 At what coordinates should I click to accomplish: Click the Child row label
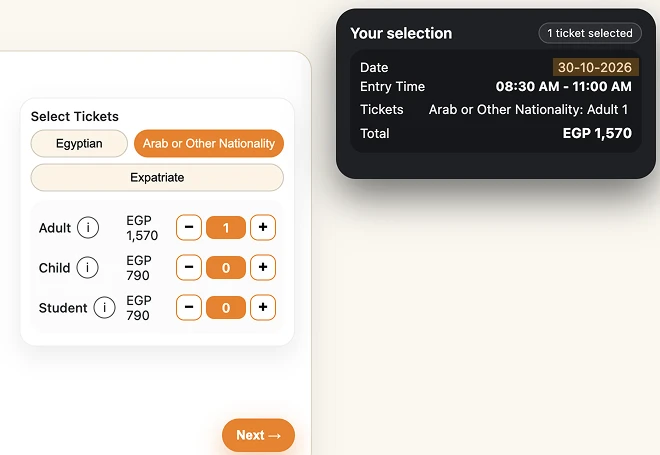(54, 268)
